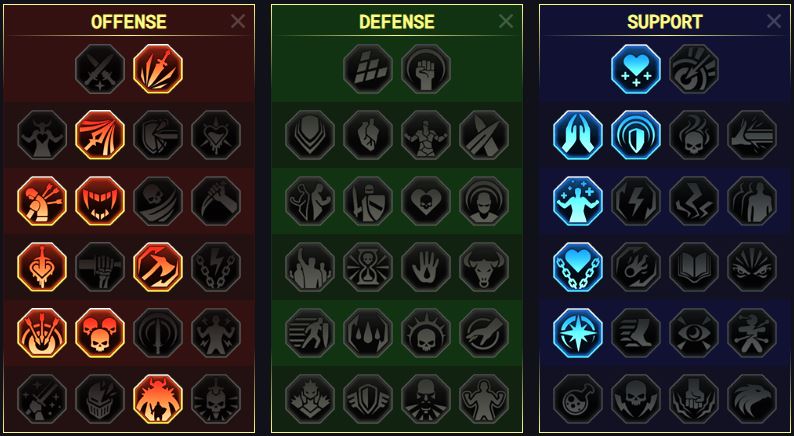Image resolution: width=794 pixels, height=436 pixels.
Task: Toggle the blue heart with pluses mastery
Action: (636, 69)
